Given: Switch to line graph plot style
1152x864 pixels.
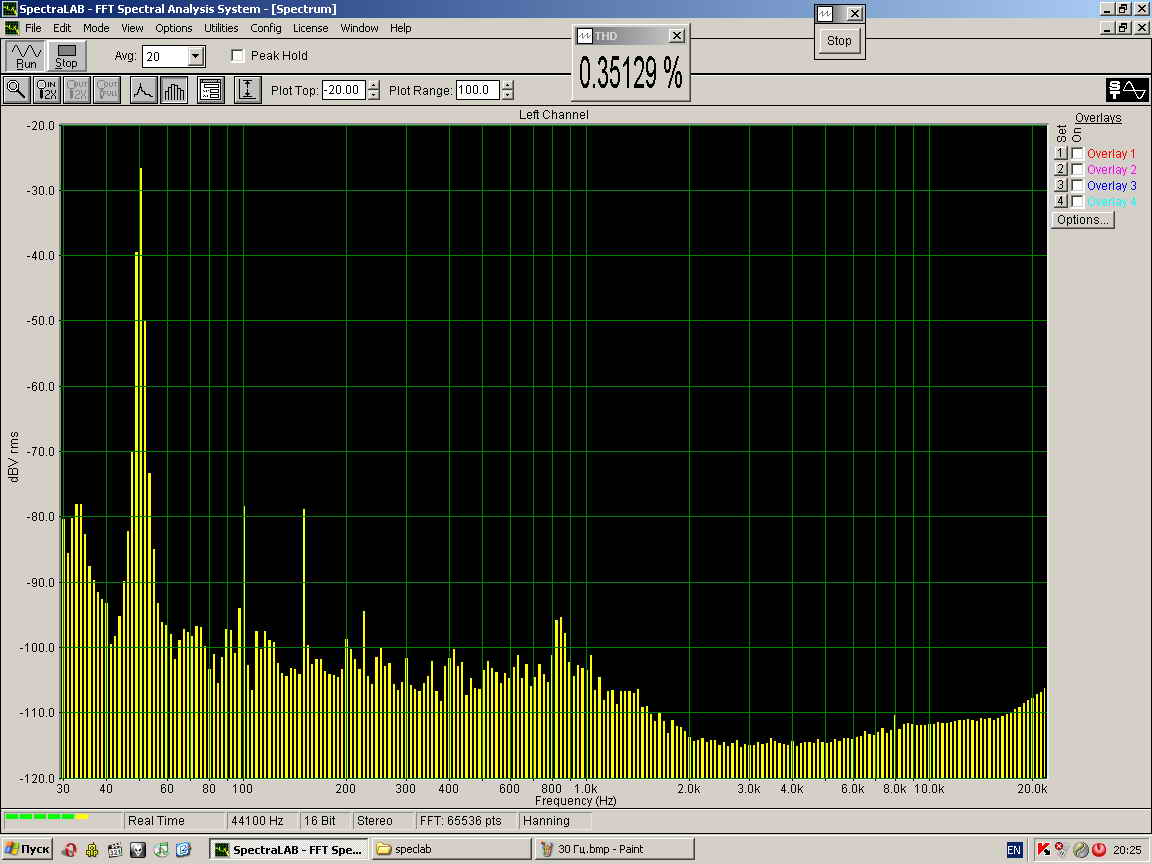Looking at the screenshot, I should pyautogui.click(x=143, y=90).
